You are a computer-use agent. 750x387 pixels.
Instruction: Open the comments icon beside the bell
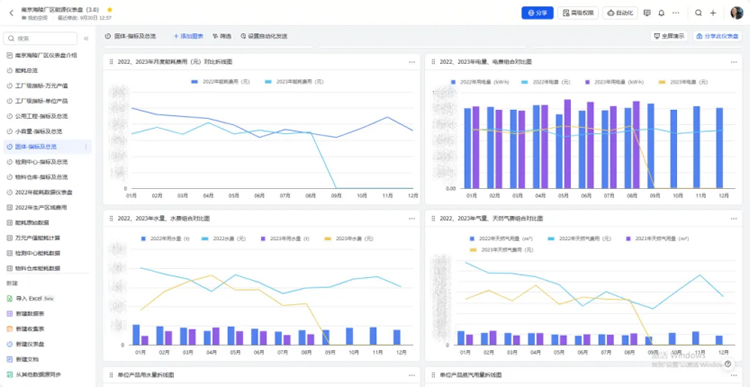[647, 13]
